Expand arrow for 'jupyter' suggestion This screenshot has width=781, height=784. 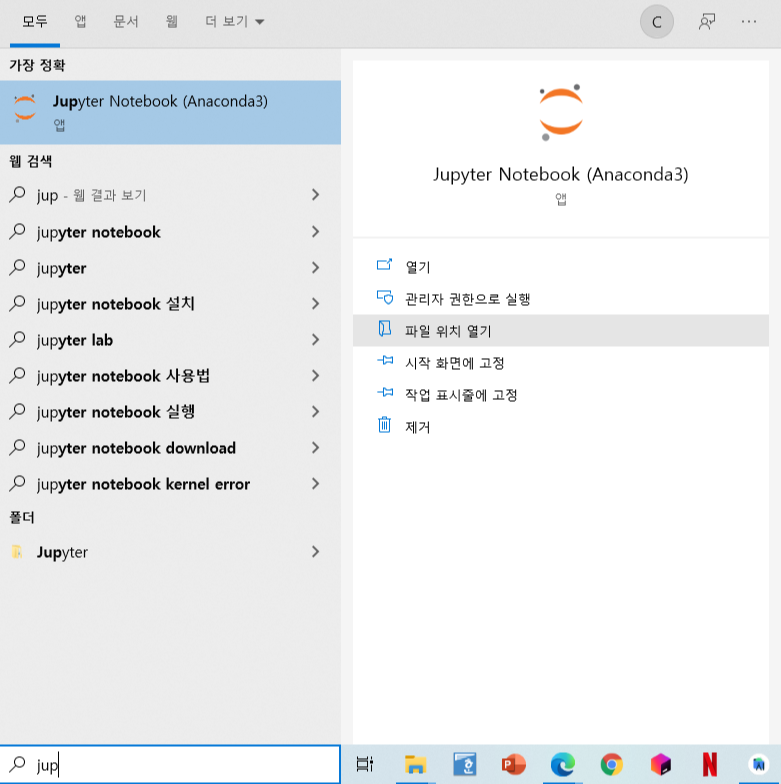pyautogui.click(x=315, y=268)
